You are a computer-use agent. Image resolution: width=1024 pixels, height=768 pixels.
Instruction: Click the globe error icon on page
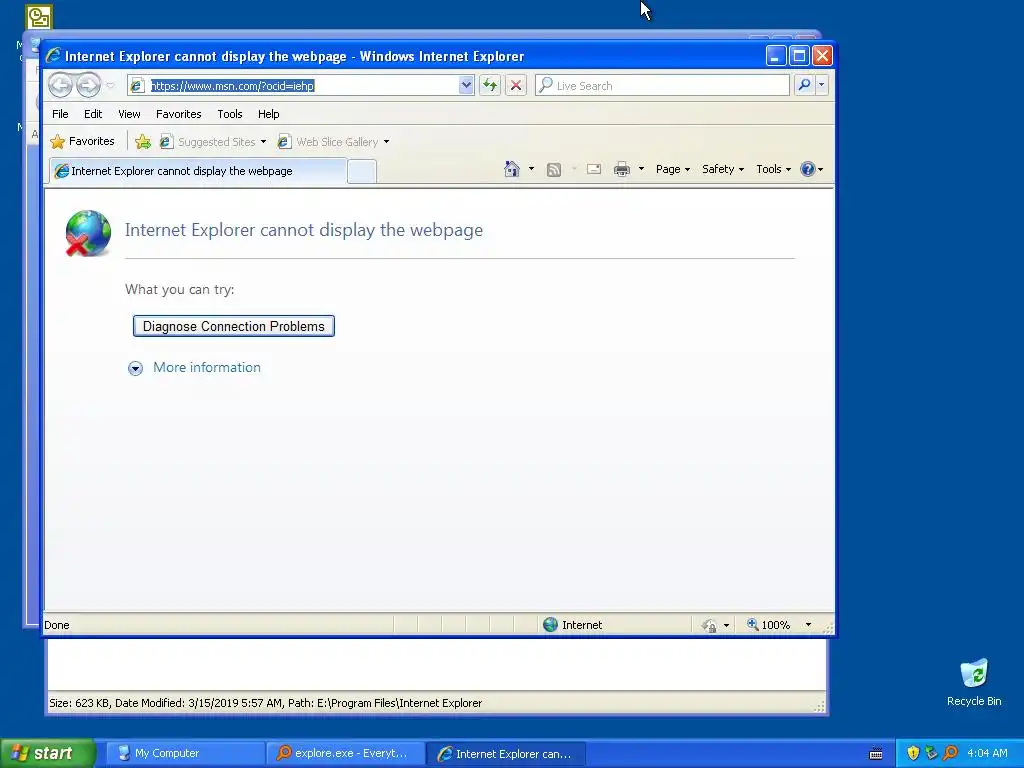[x=88, y=233]
